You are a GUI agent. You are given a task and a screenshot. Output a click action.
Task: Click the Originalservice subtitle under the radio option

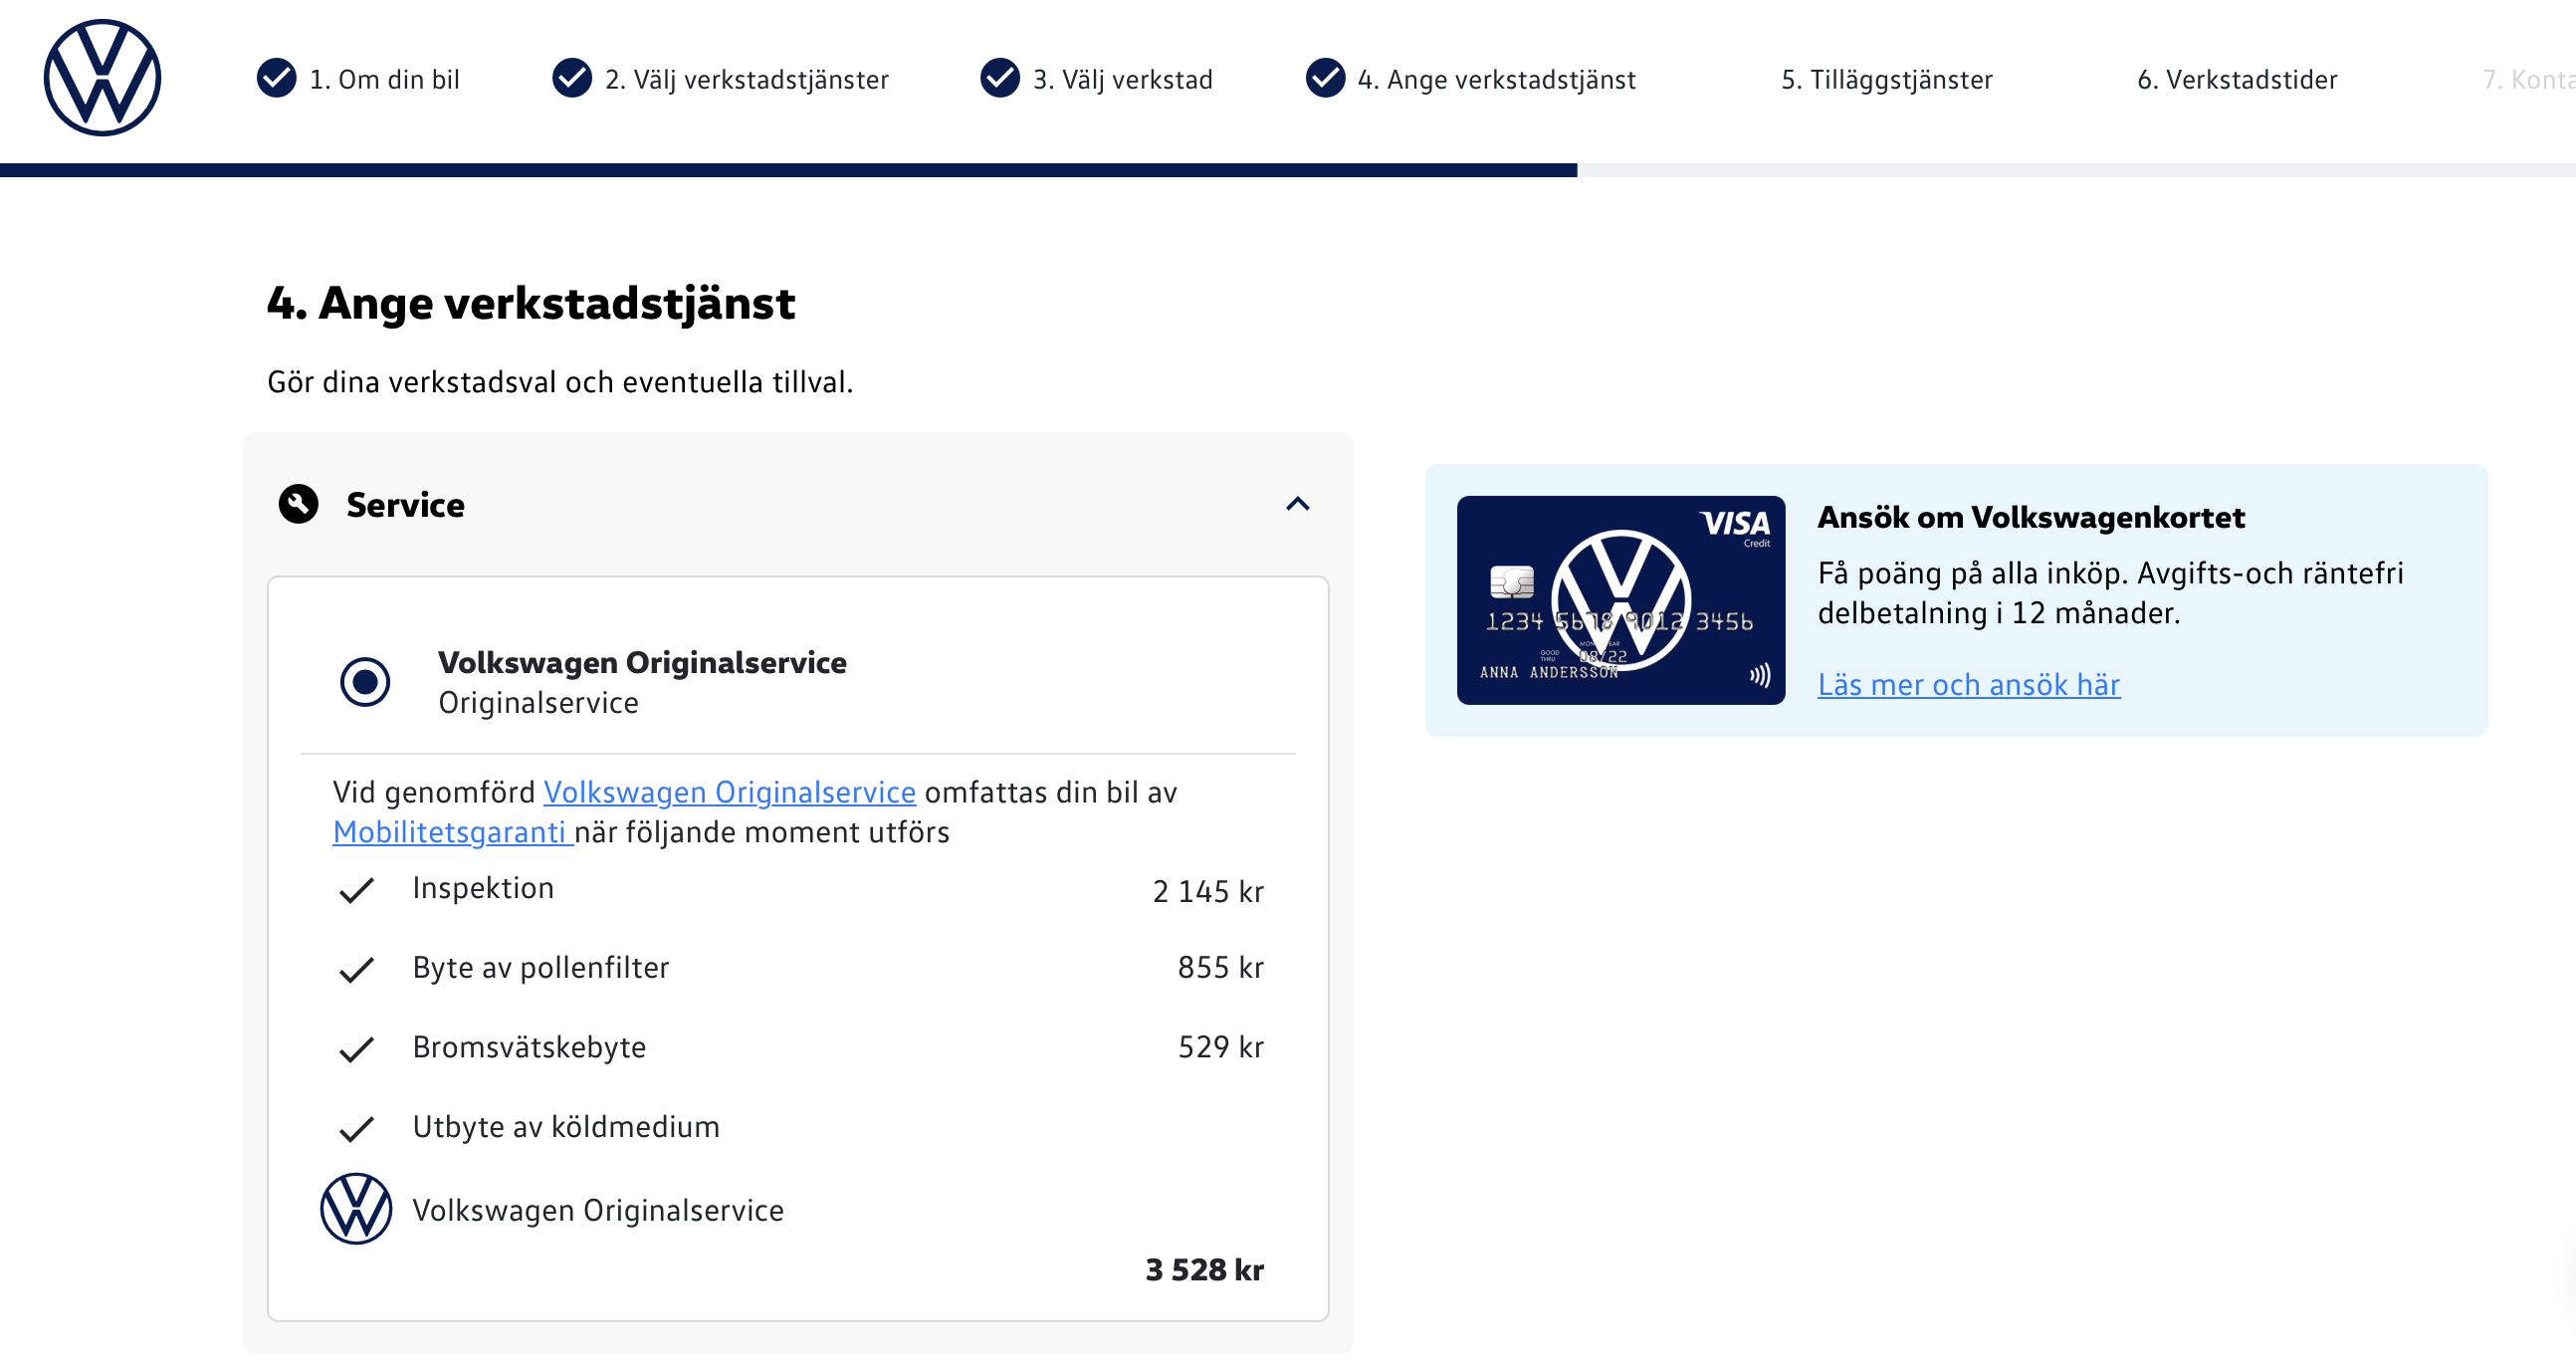click(538, 703)
